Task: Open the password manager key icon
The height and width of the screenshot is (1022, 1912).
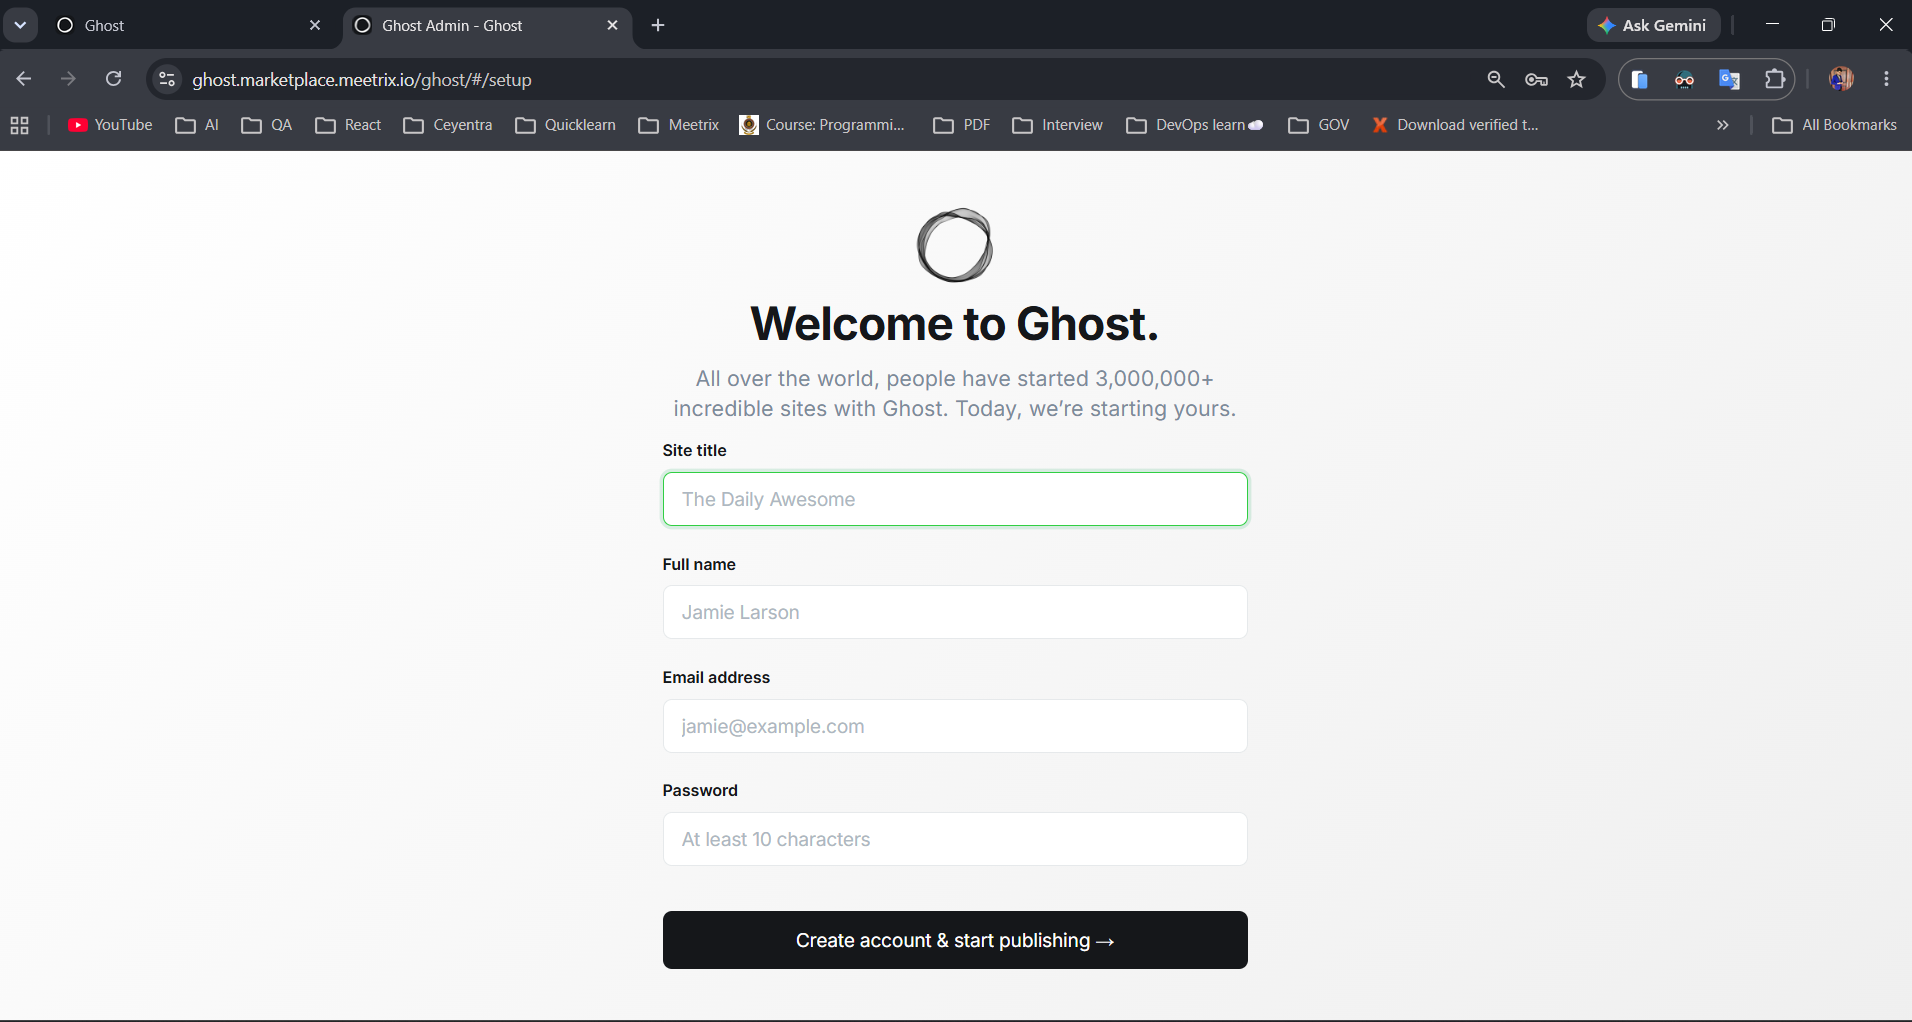Action: click(x=1537, y=79)
